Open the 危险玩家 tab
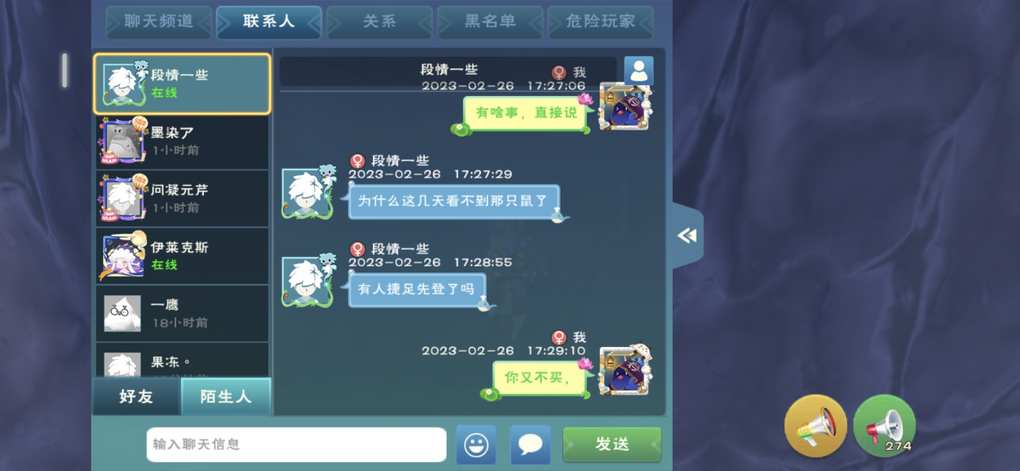Image resolution: width=1020 pixels, height=471 pixels. point(600,22)
